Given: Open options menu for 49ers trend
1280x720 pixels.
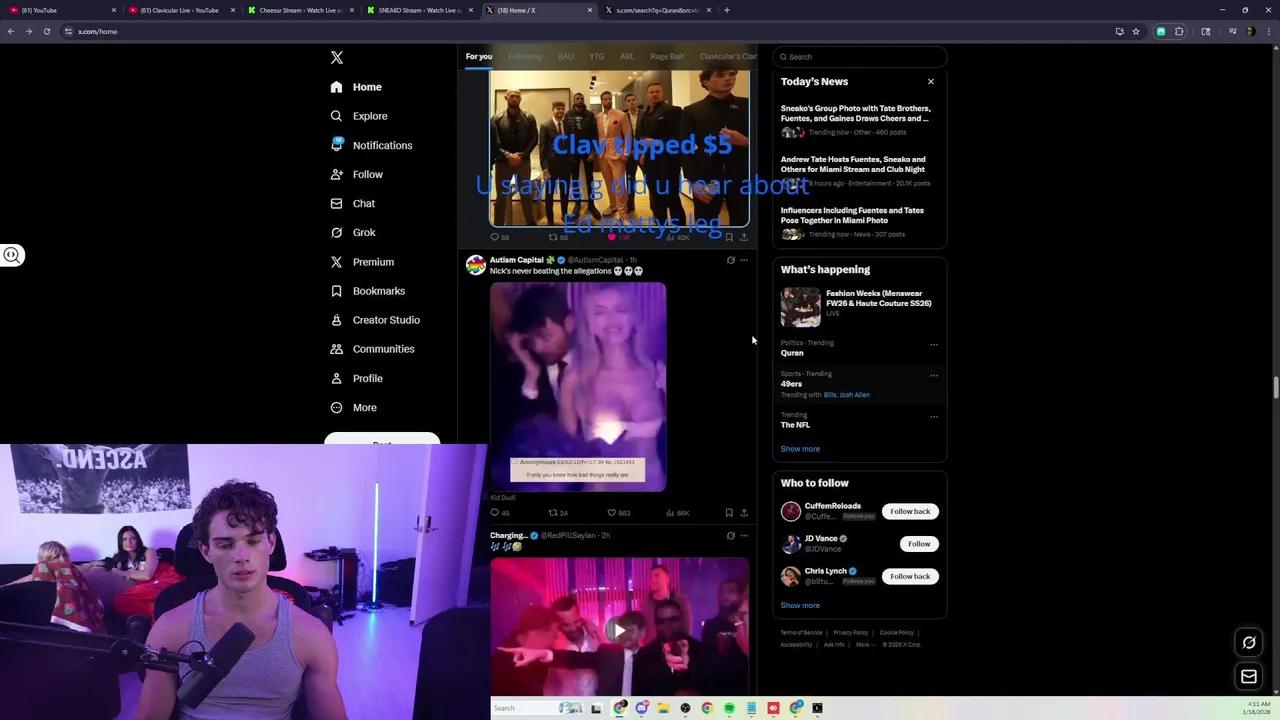Looking at the screenshot, I should coord(934,375).
